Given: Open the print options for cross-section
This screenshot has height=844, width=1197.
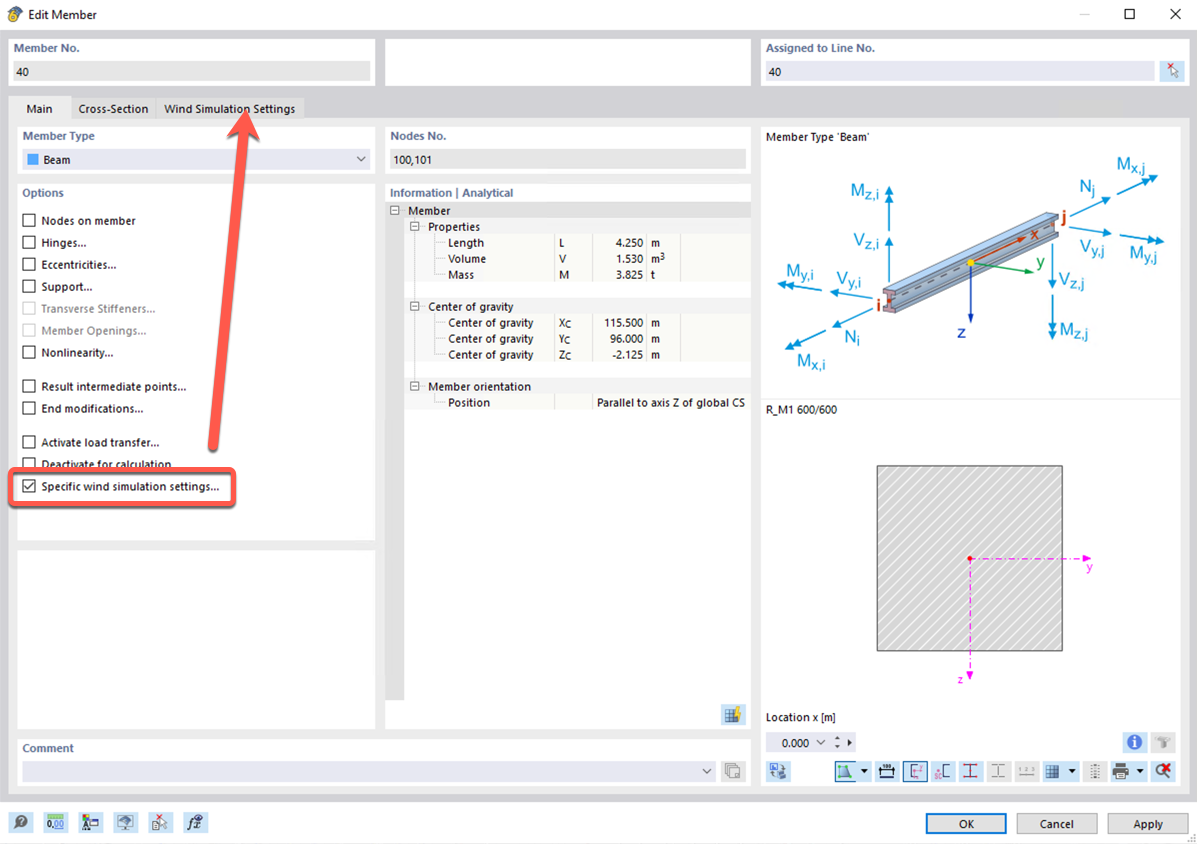Looking at the screenshot, I should point(1120,770).
